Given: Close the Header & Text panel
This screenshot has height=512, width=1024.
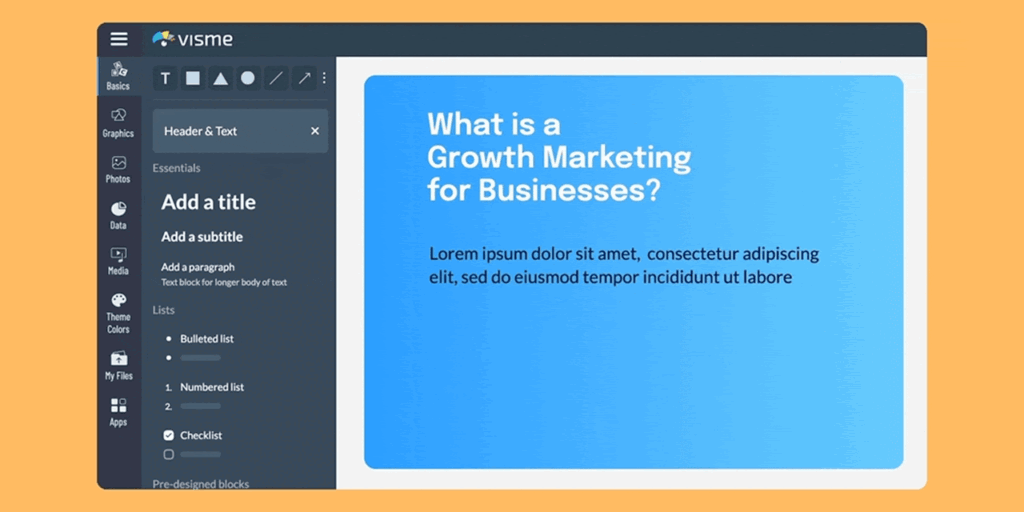Looking at the screenshot, I should [315, 131].
